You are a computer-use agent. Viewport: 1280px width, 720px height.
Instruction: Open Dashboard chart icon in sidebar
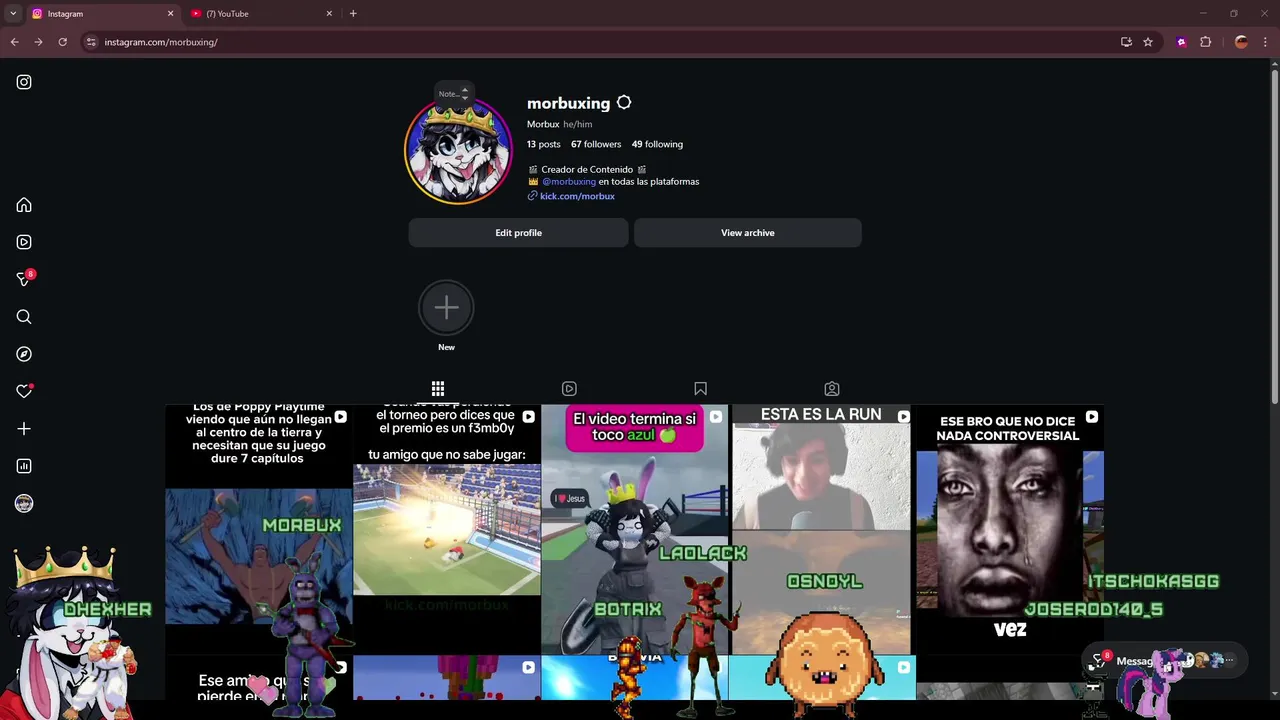tap(24, 466)
